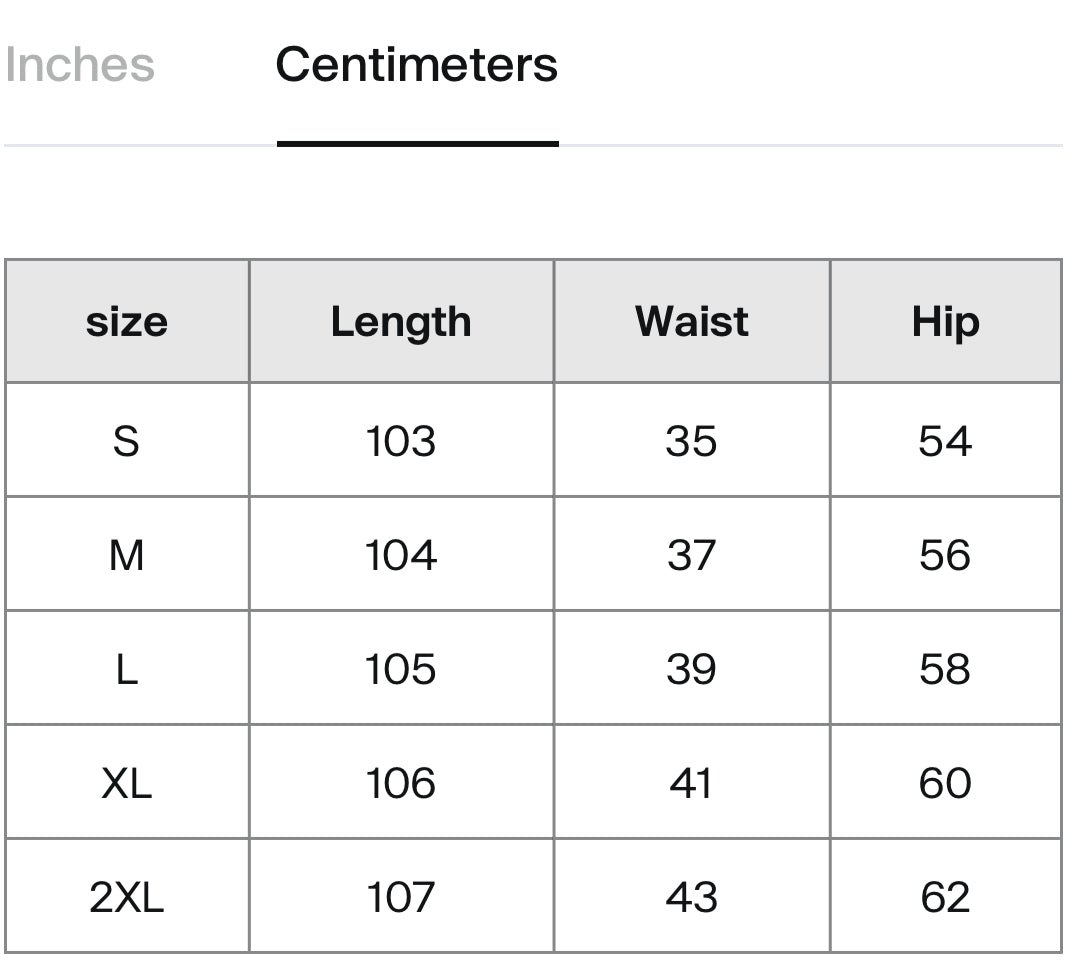Image resolution: width=1072 pixels, height=960 pixels.
Task: Click the size column header
Action: (127, 321)
